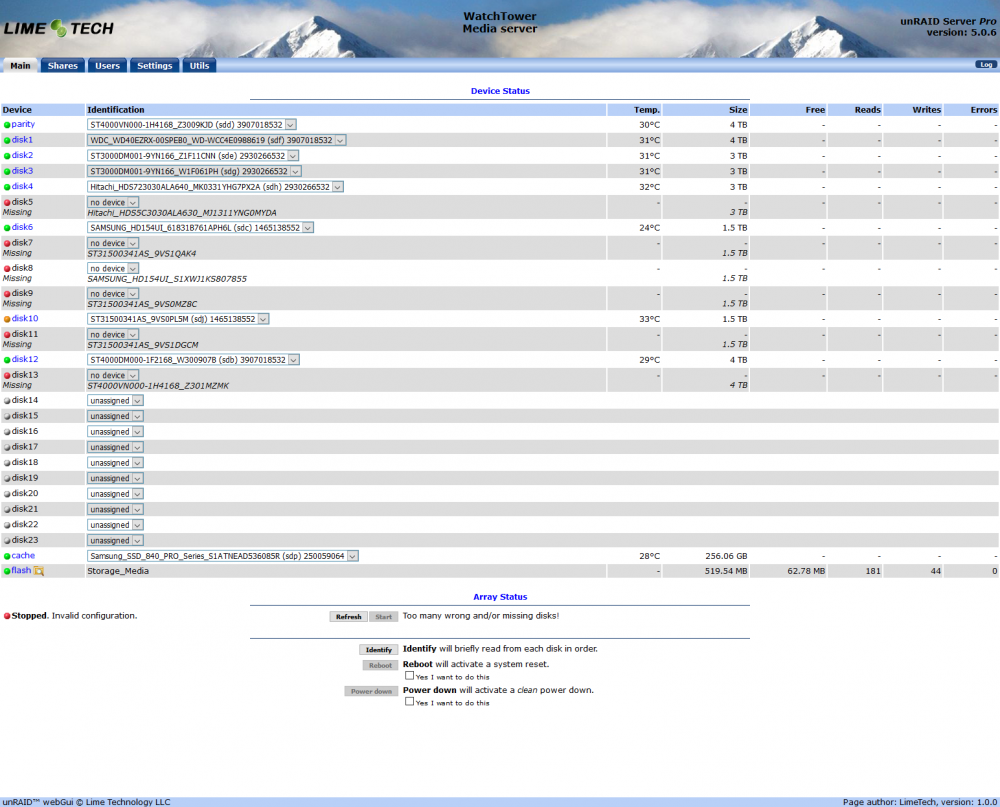Open the disk14 unassigned dropdown
This screenshot has height=807, width=1000.
tap(115, 401)
